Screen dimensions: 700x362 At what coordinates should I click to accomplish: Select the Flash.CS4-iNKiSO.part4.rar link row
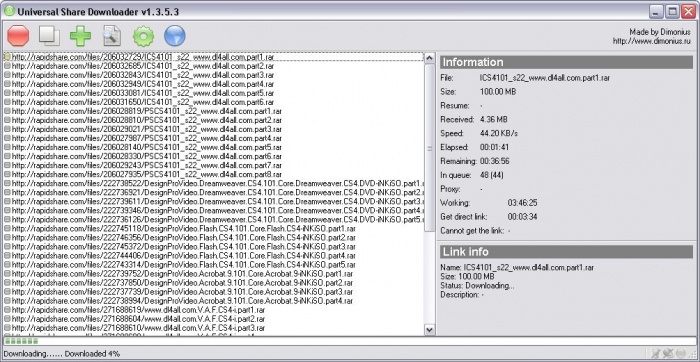coord(213,255)
